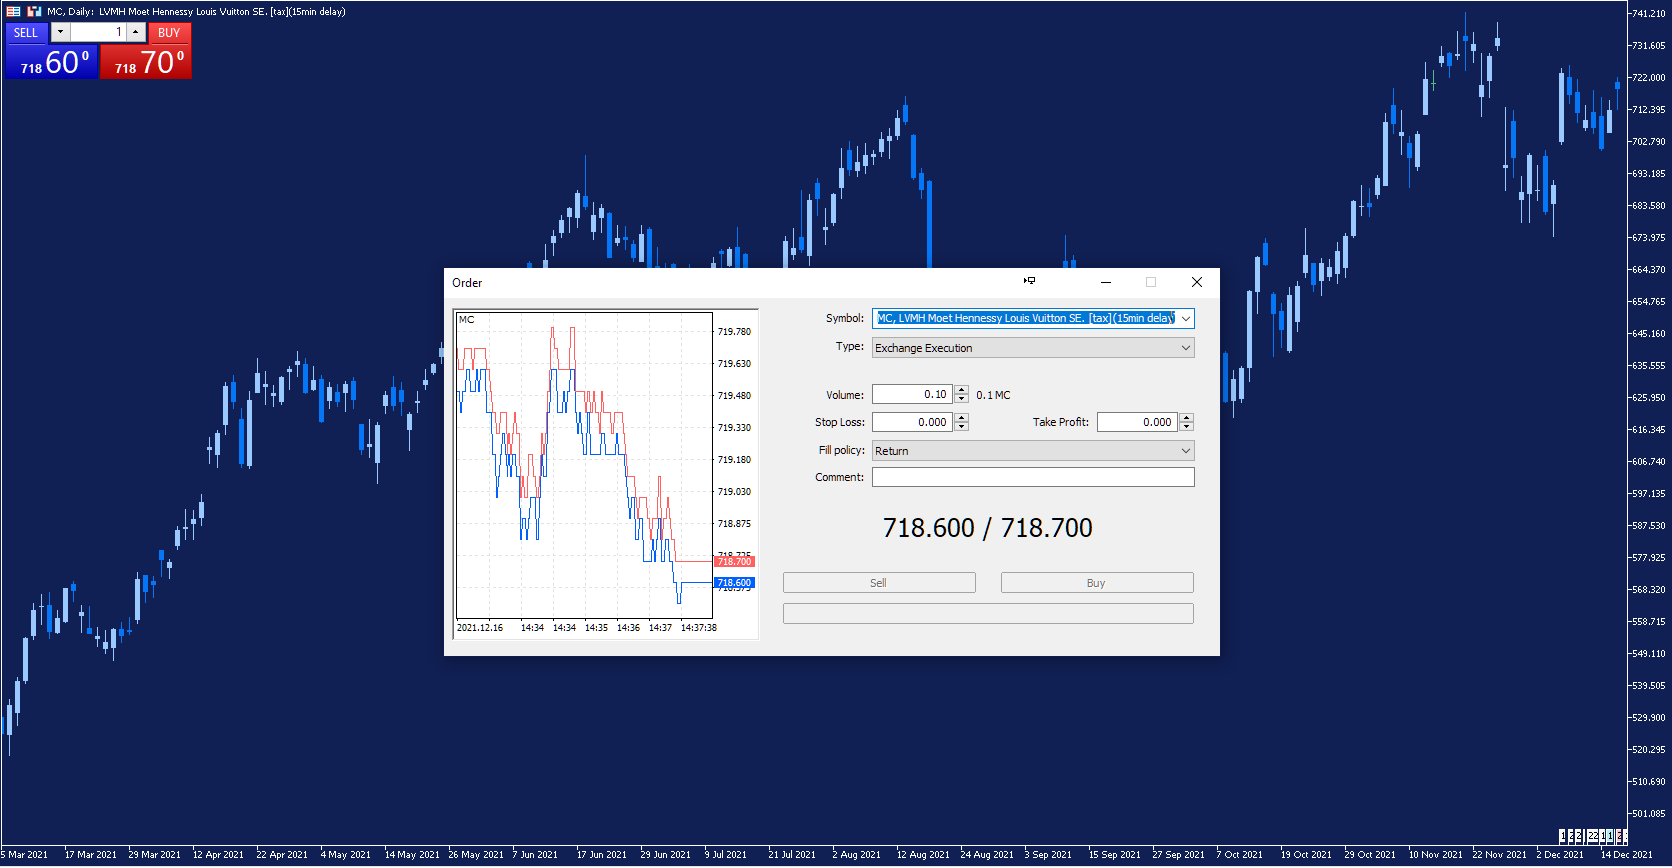Screen dimensions: 1672x868
Task: Click the red 718.70 buy price tile
Action: (146, 62)
